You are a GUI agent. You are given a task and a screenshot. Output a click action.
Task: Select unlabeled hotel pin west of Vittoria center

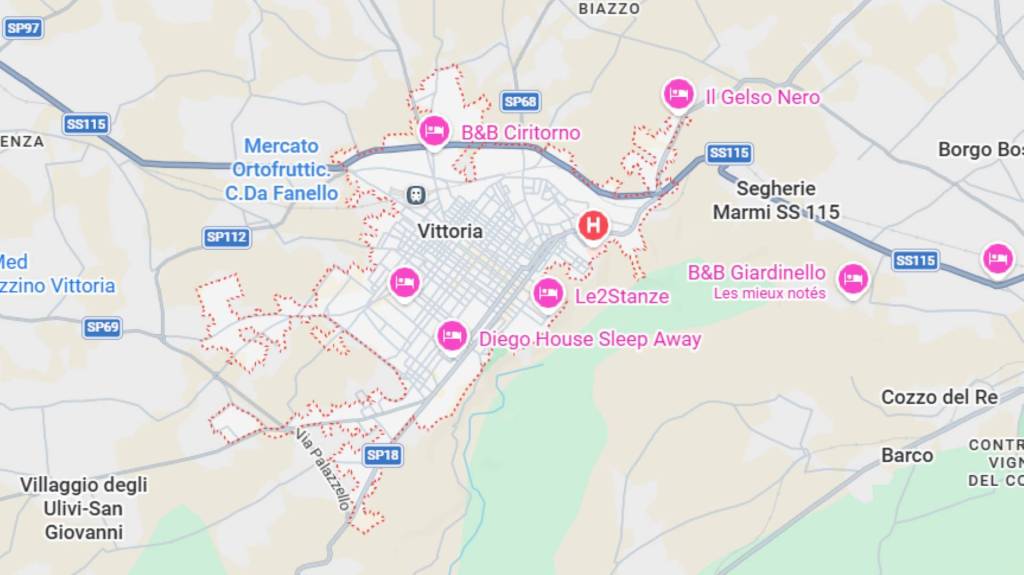click(404, 284)
